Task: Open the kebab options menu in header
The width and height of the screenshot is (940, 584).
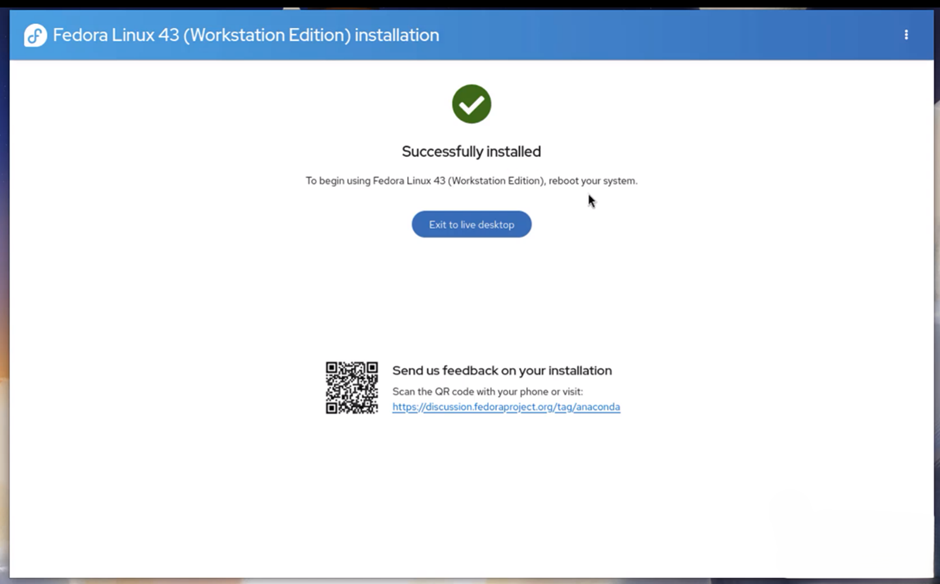Action: (906, 35)
